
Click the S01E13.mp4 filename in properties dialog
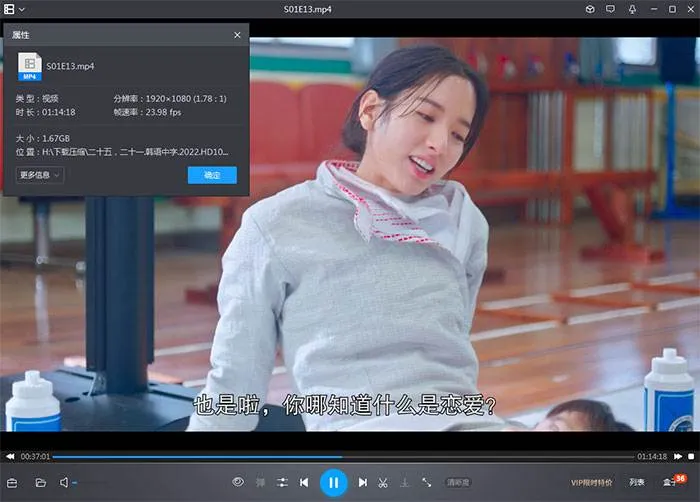click(x=70, y=66)
